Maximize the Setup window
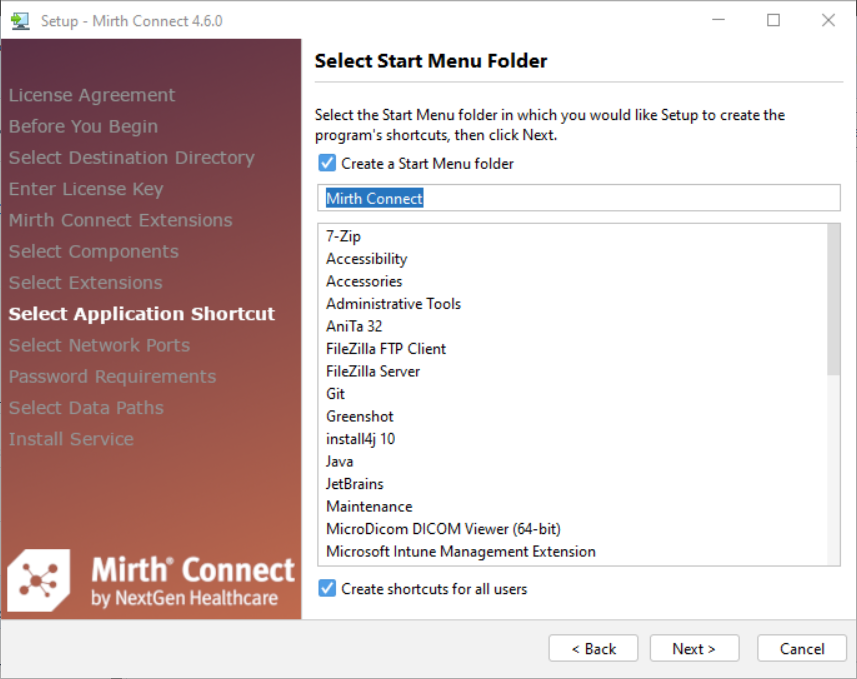This screenshot has width=857, height=679. [773, 20]
